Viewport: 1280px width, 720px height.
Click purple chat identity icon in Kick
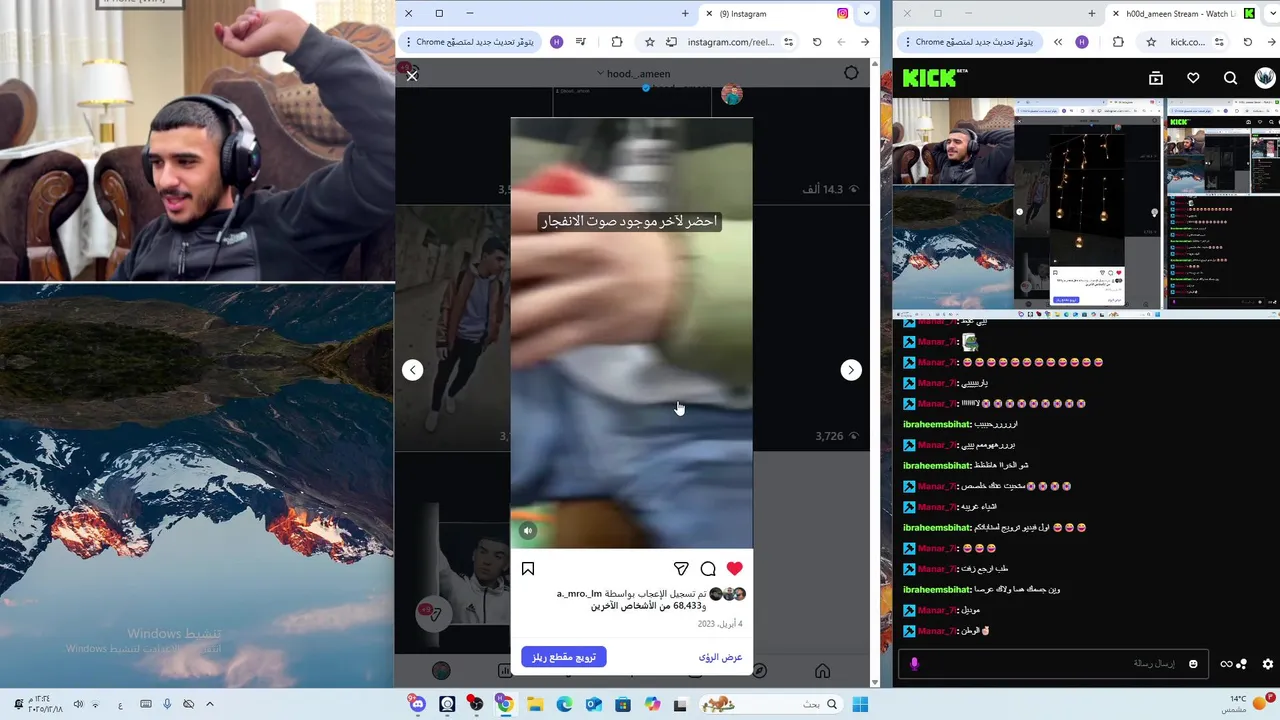tap(914, 664)
